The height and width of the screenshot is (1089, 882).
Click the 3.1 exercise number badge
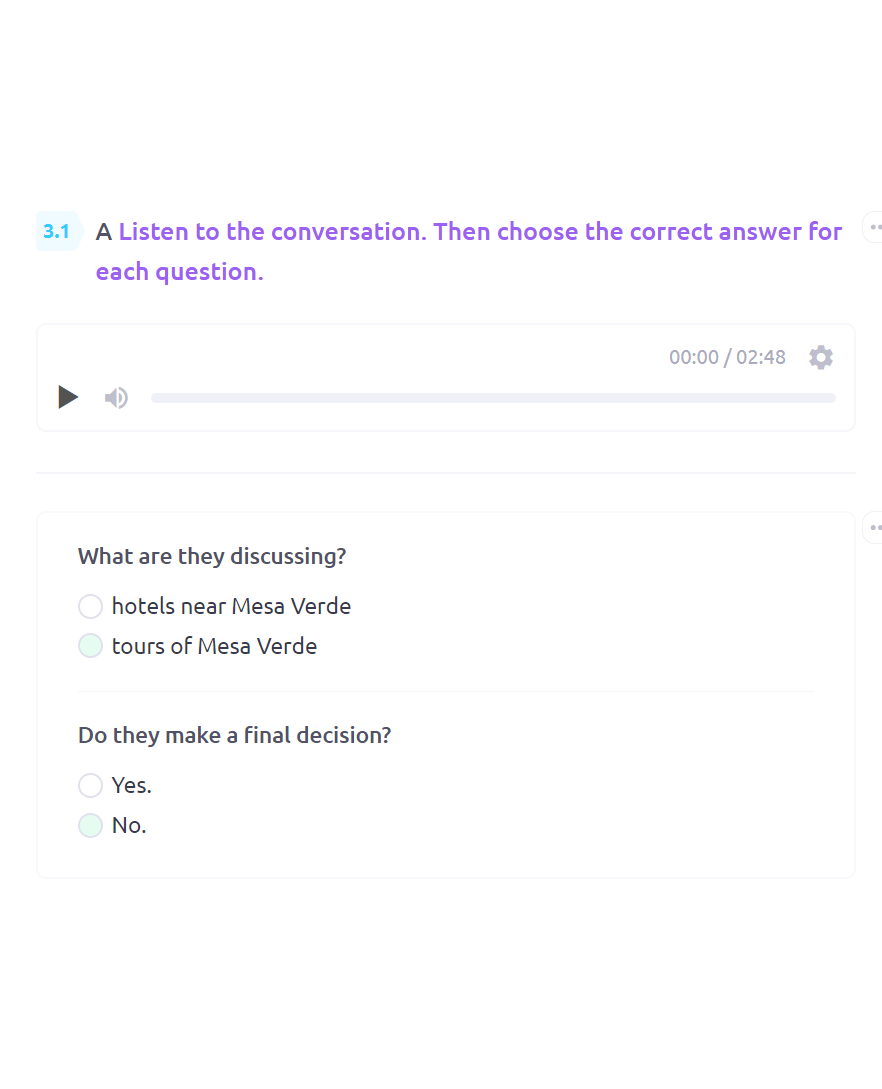[x=57, y=231]
